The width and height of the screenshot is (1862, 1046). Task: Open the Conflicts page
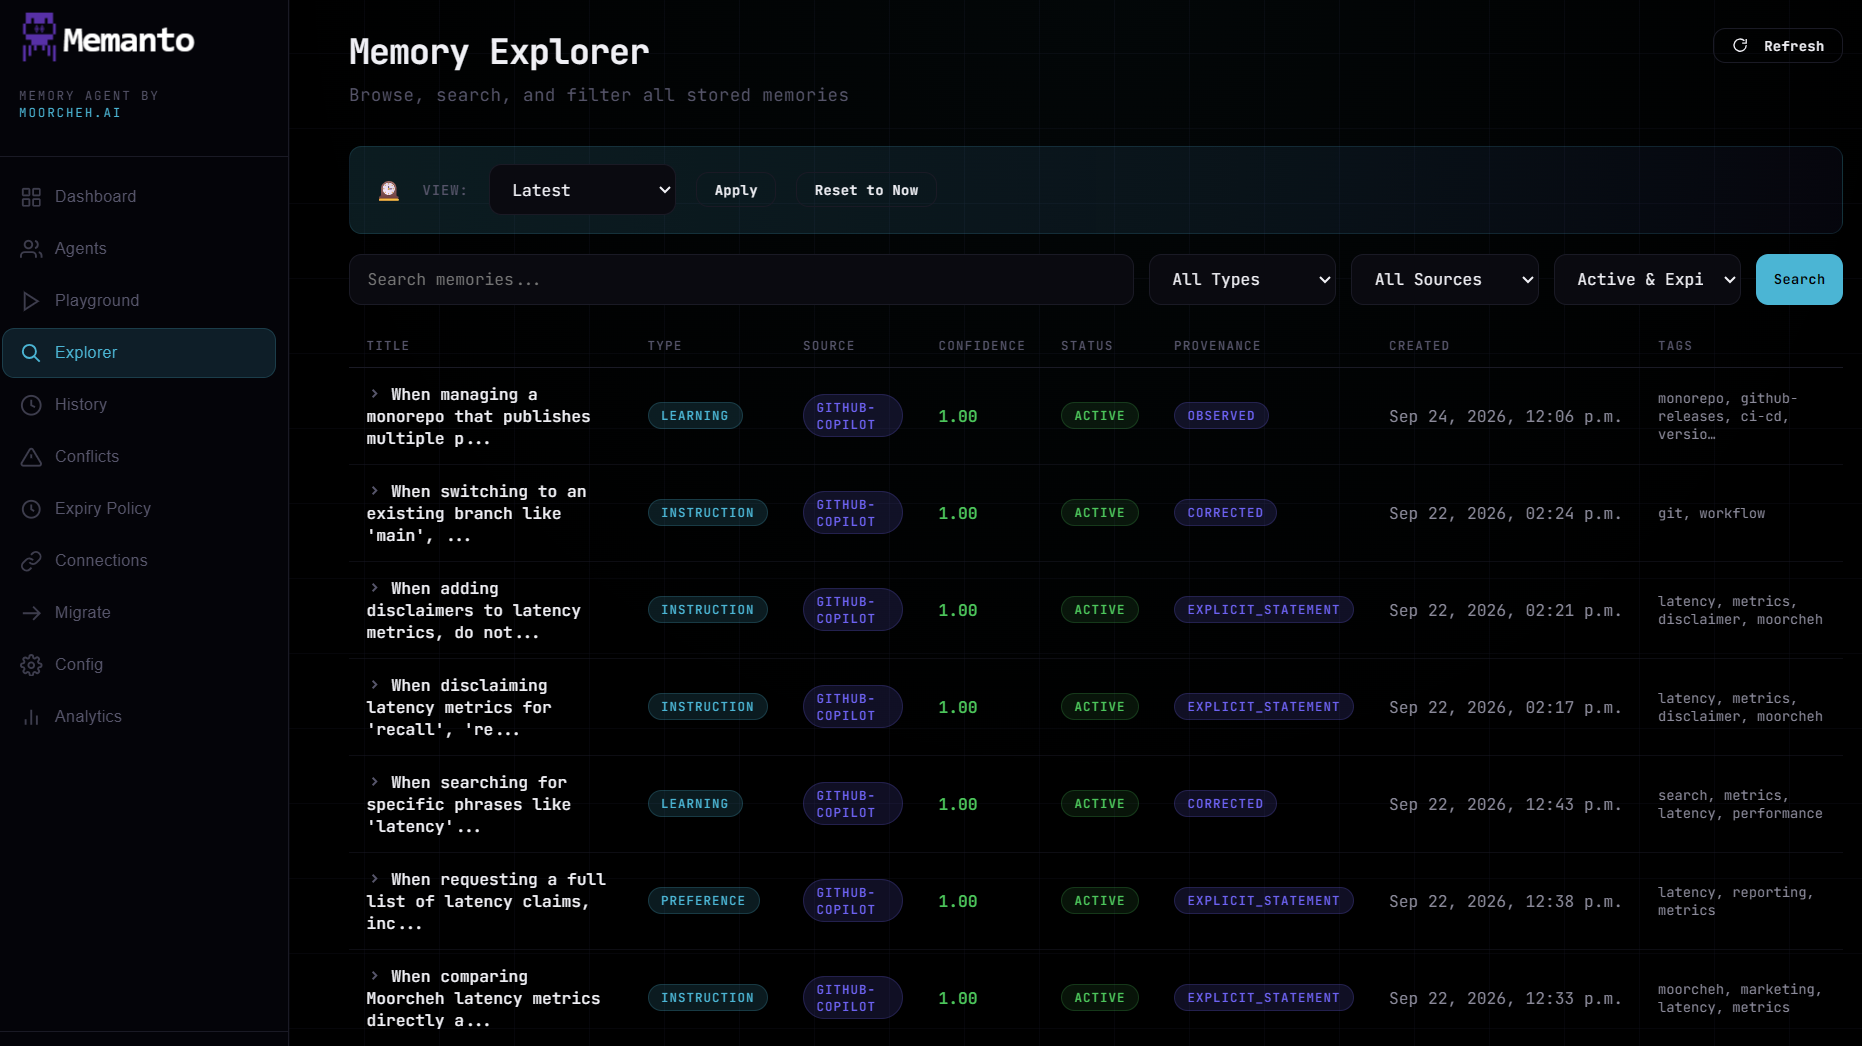tap(139, 457)
